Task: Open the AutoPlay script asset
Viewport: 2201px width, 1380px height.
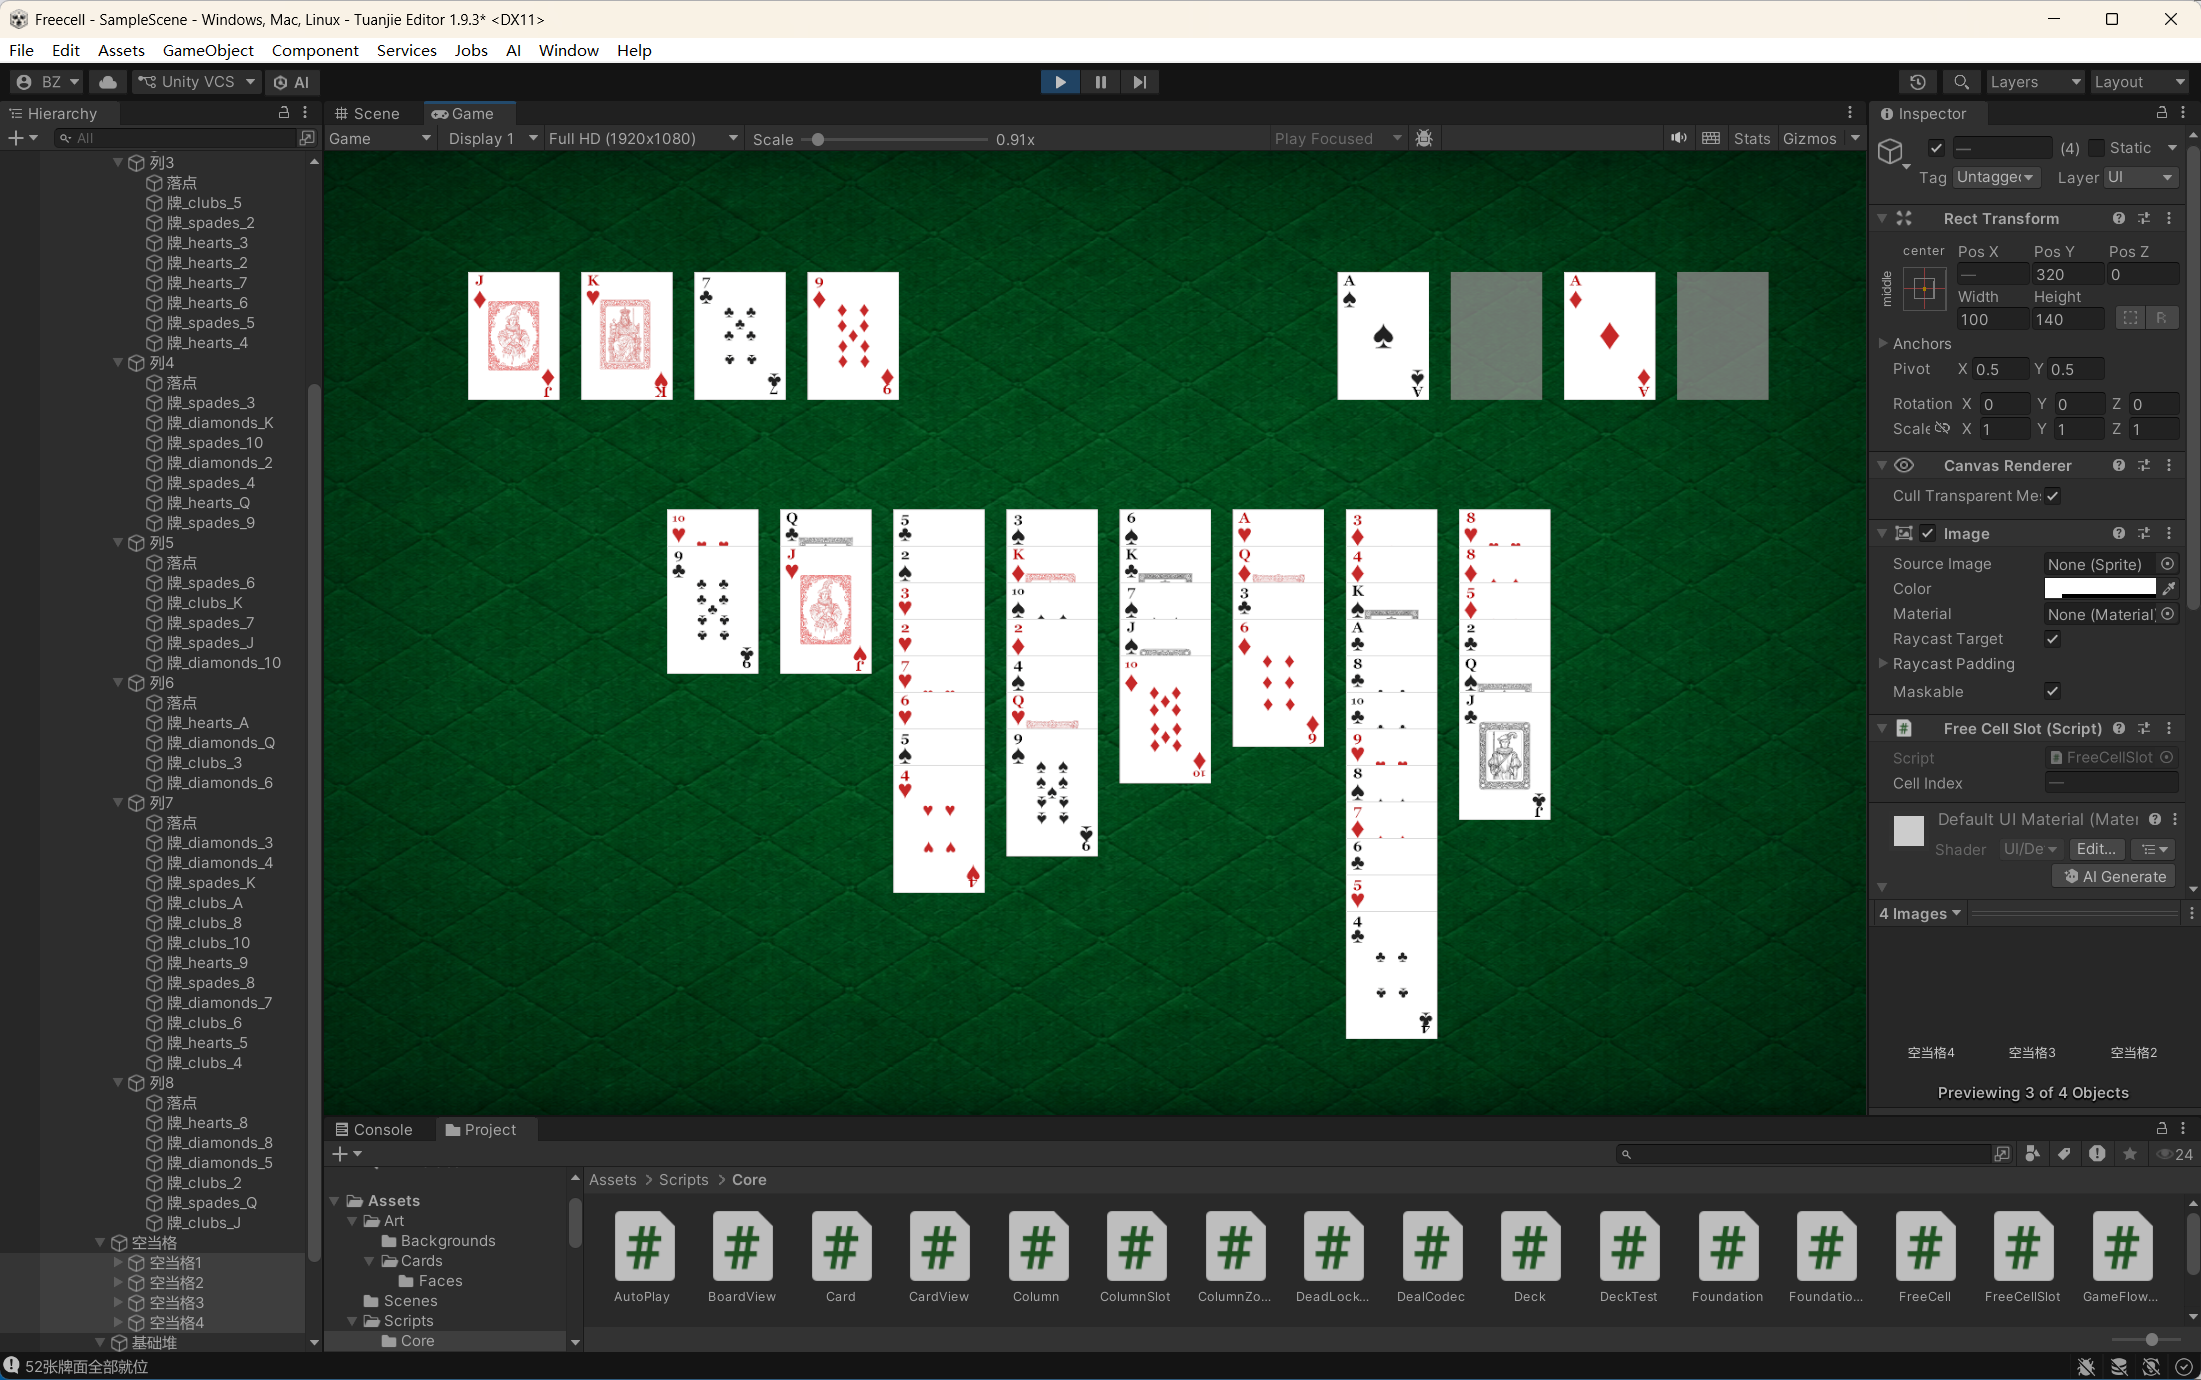Action: coord(643,1256)
